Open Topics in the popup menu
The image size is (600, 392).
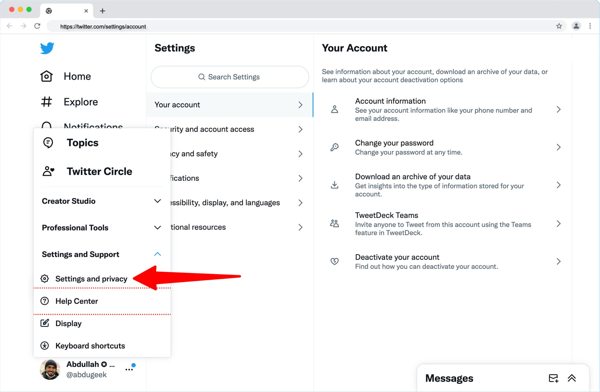(82, 143)
